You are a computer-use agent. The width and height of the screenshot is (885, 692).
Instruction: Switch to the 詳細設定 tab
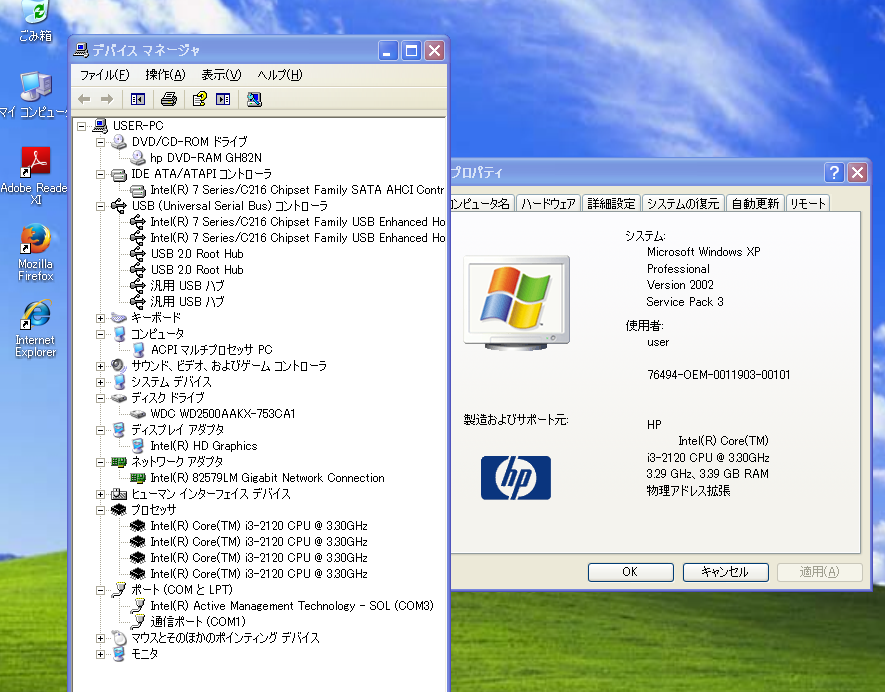pyautogui.click(x=611, y=203)
